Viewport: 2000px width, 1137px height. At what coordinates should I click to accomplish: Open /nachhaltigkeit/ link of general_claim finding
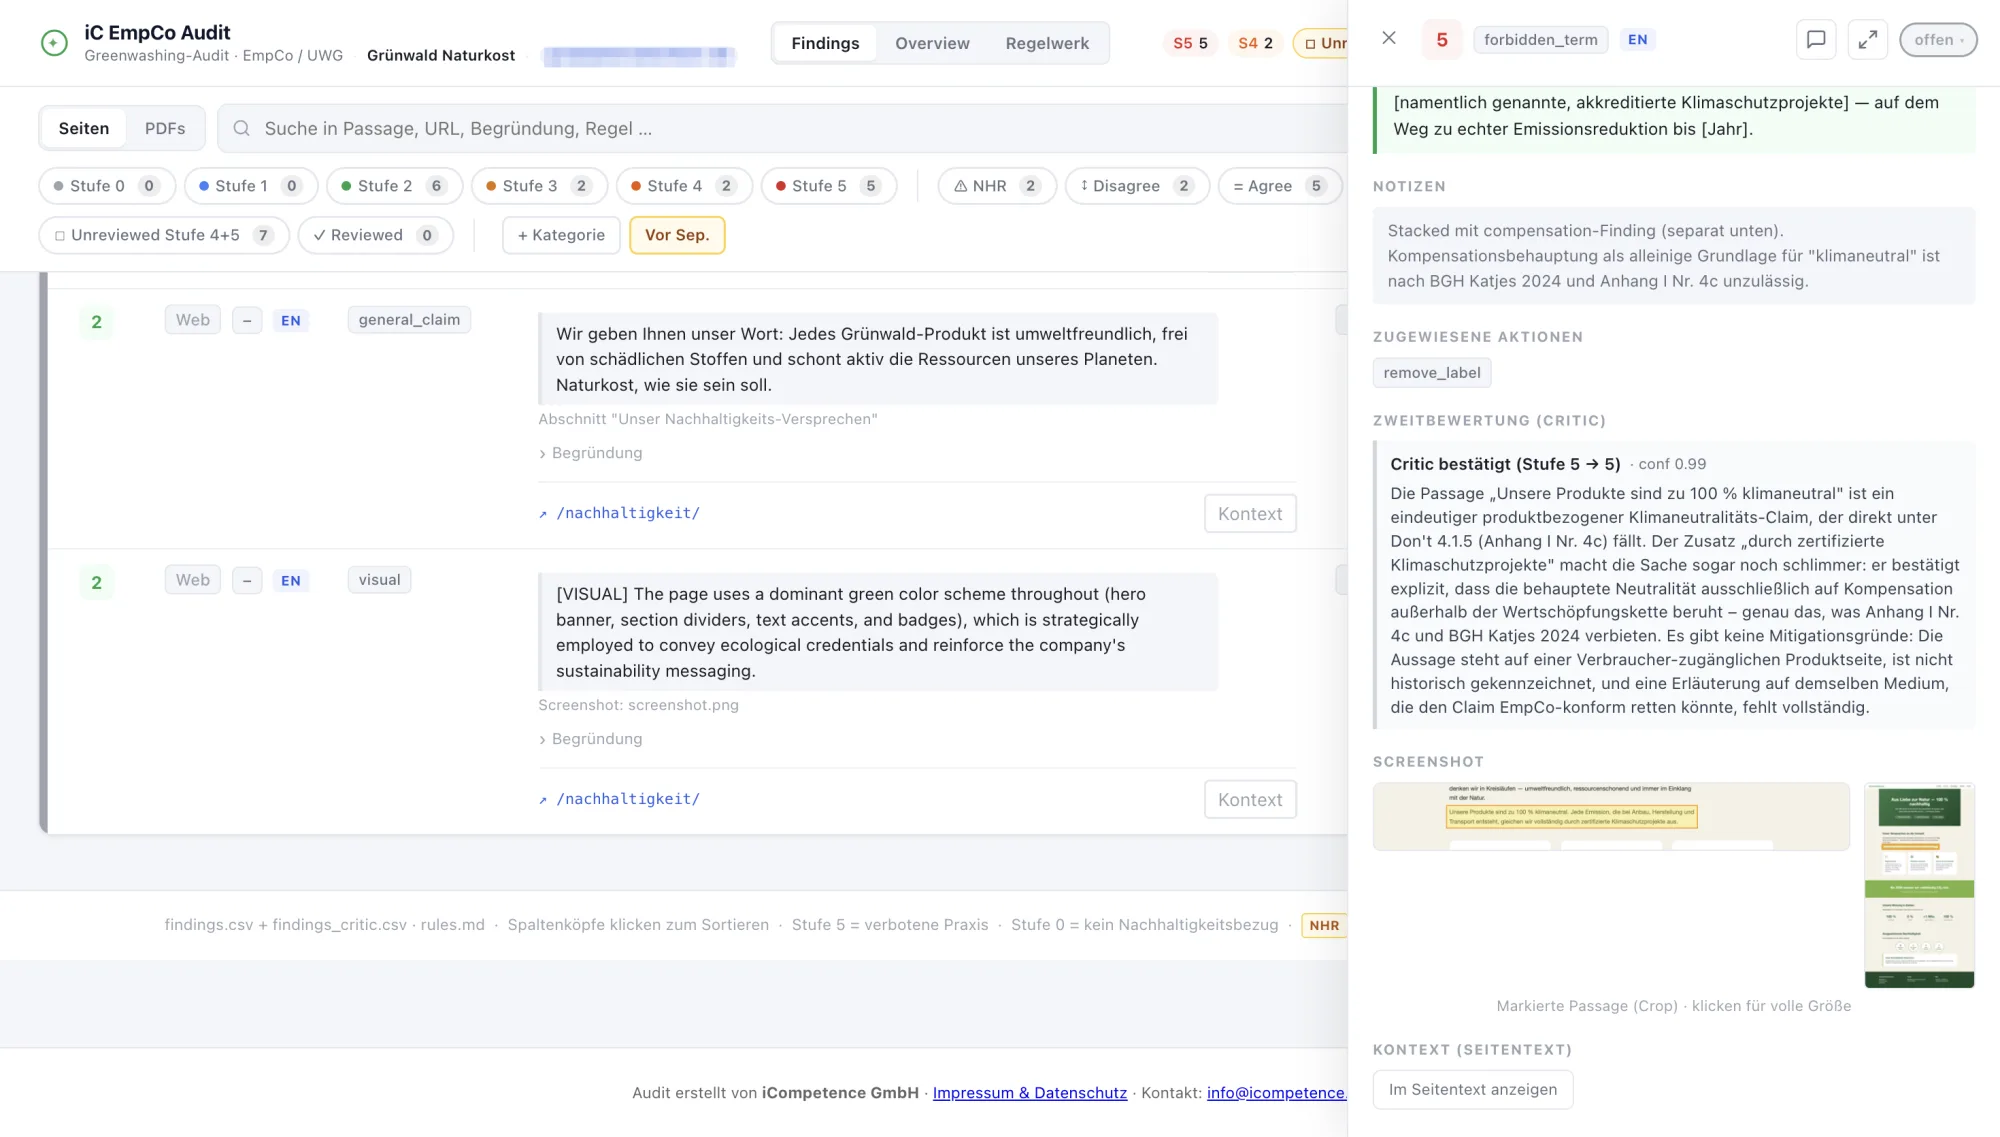[x=628, y=513]
